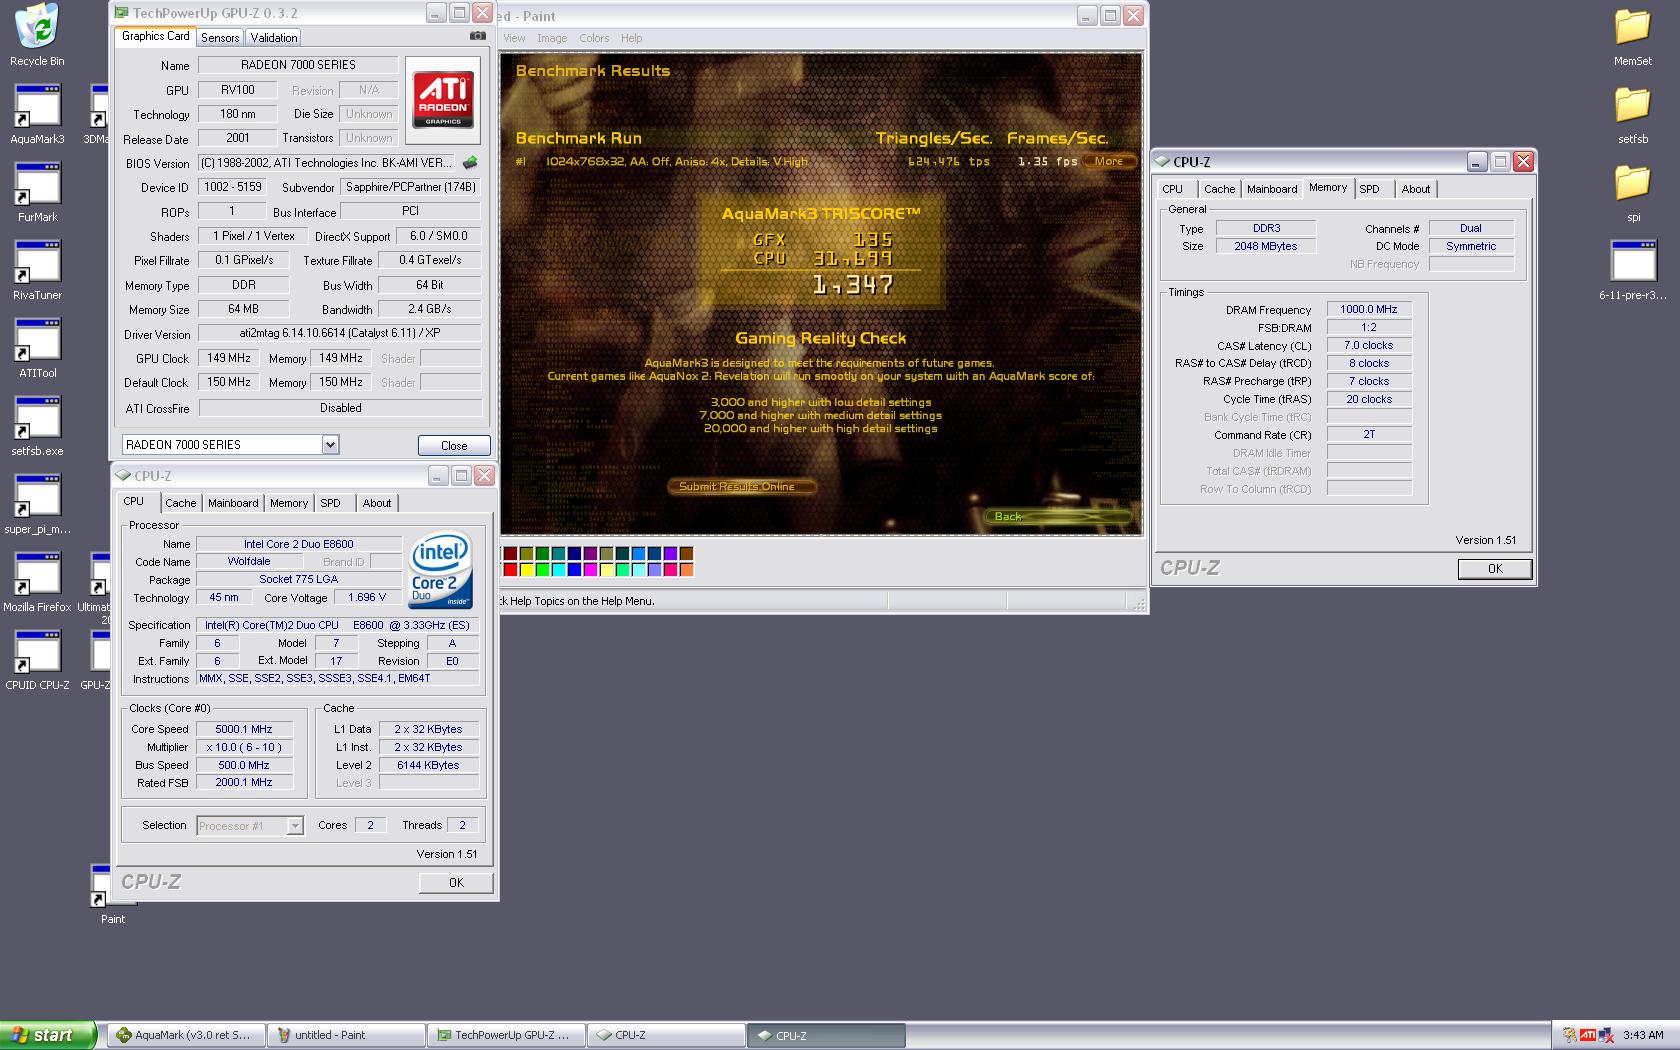This screenshot has width=1680, height=1050.
Task: Click the DRAM Frequency 1000.0 MHz value
Action: click(1369, 310)
